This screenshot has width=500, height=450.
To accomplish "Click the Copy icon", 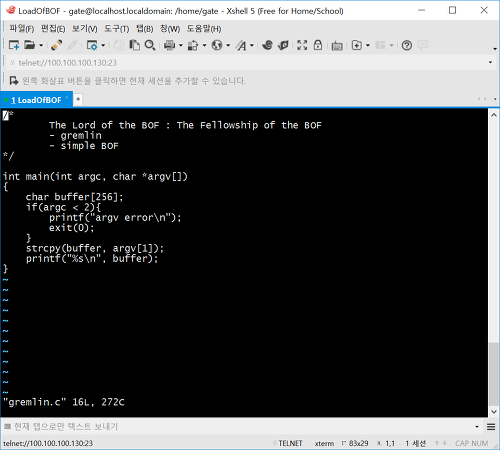I will click(119, 45).
